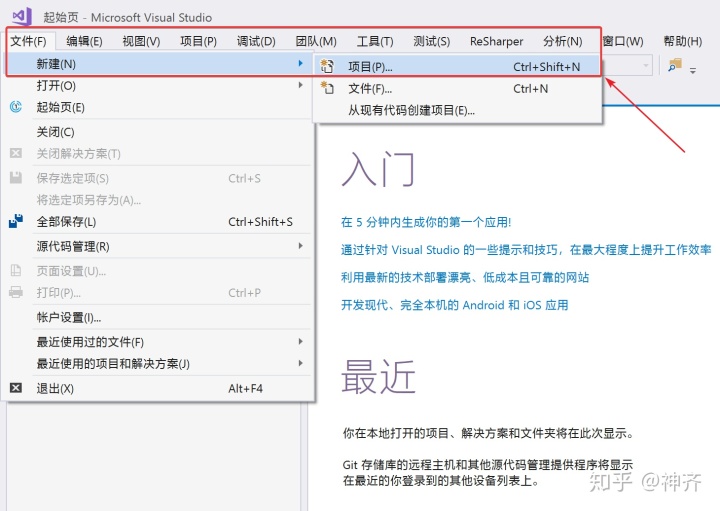Open link 利用最新的技术部署漂亮、低成本且可靠的网站
720x511 pixels.
[465, 277]
